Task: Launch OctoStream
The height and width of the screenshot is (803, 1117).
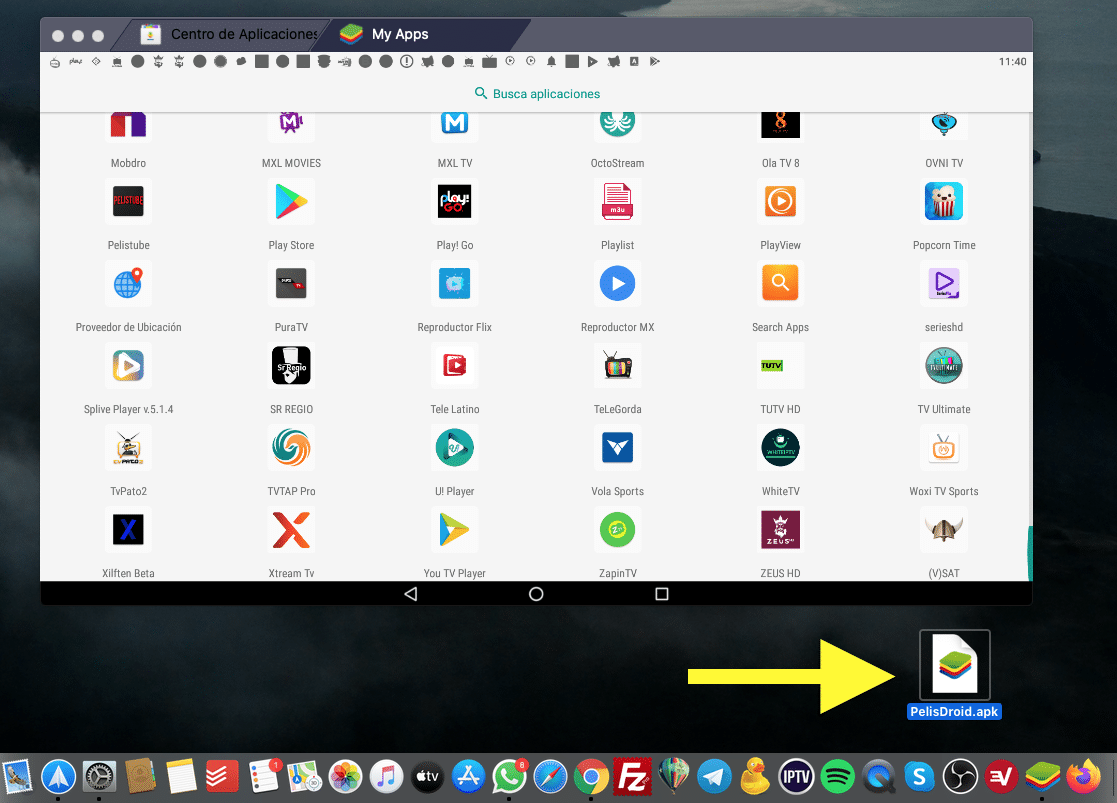Action: pos(617,120)
